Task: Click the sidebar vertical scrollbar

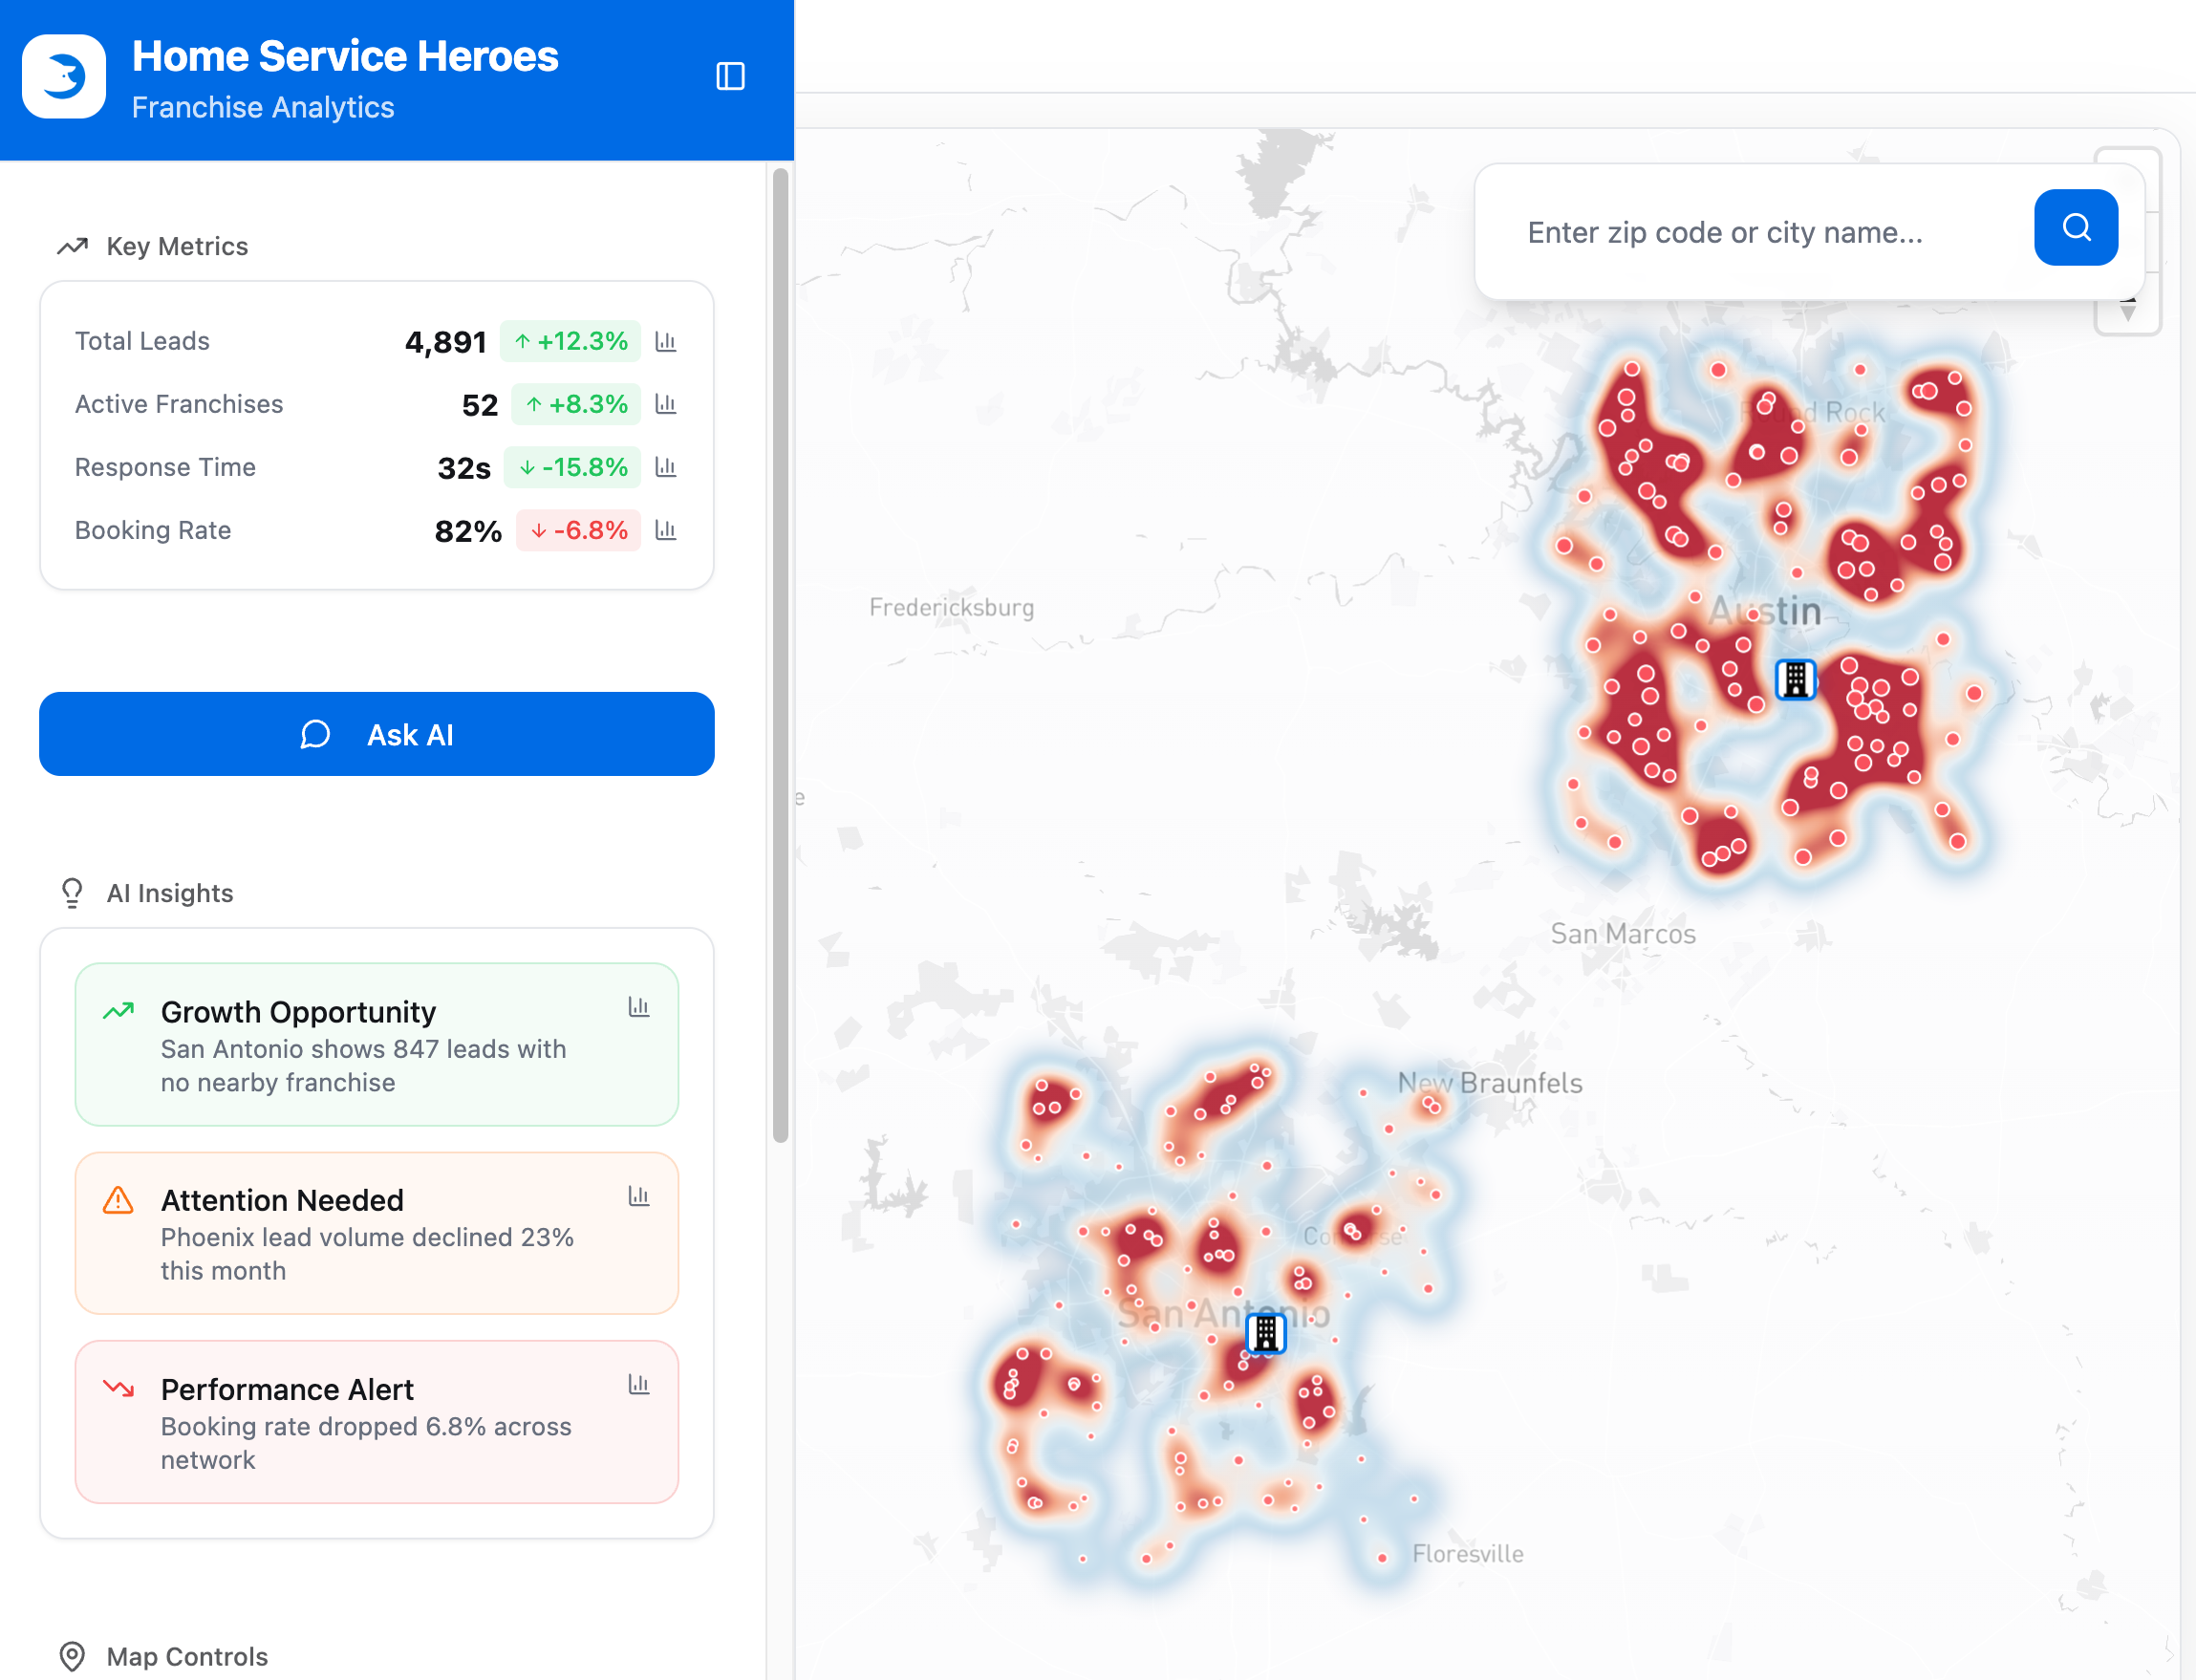Action: tap(781, 655)
